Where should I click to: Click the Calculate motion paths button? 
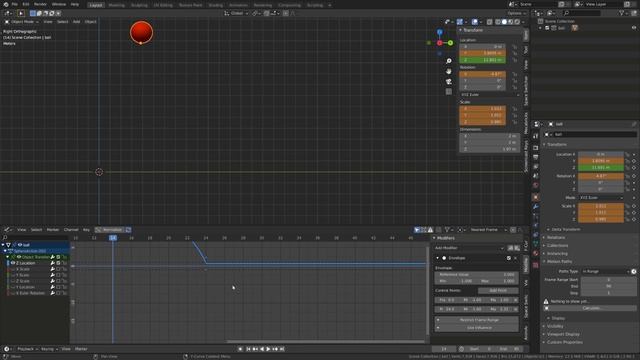[591, 308]
